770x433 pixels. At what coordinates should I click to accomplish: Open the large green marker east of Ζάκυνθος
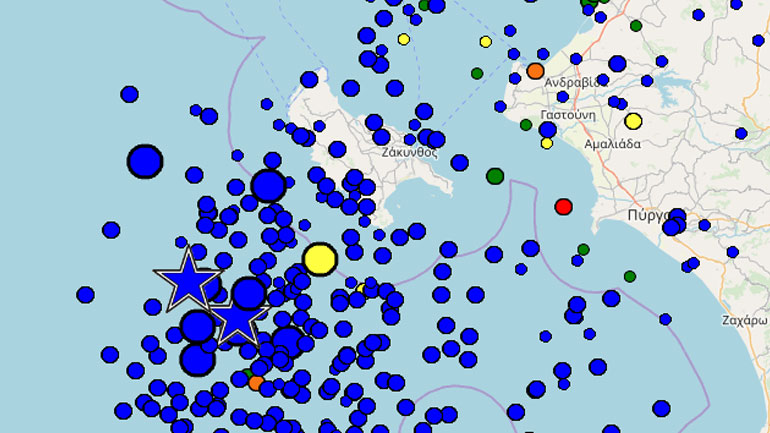(x=494, y=176)
